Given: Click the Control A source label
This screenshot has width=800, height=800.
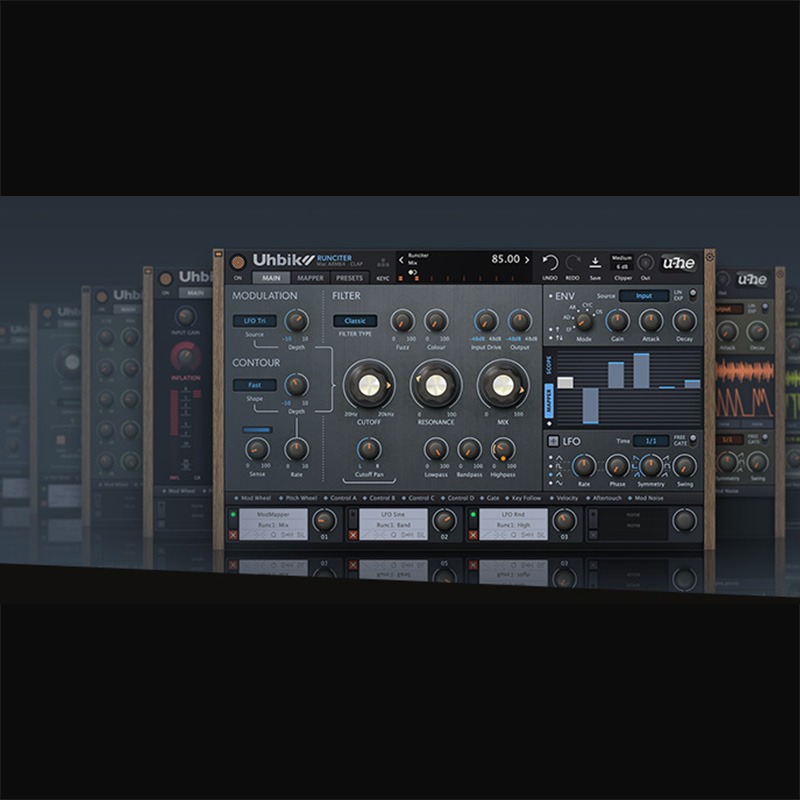Looking at the screenshot, I should click(x=343, y=498).
